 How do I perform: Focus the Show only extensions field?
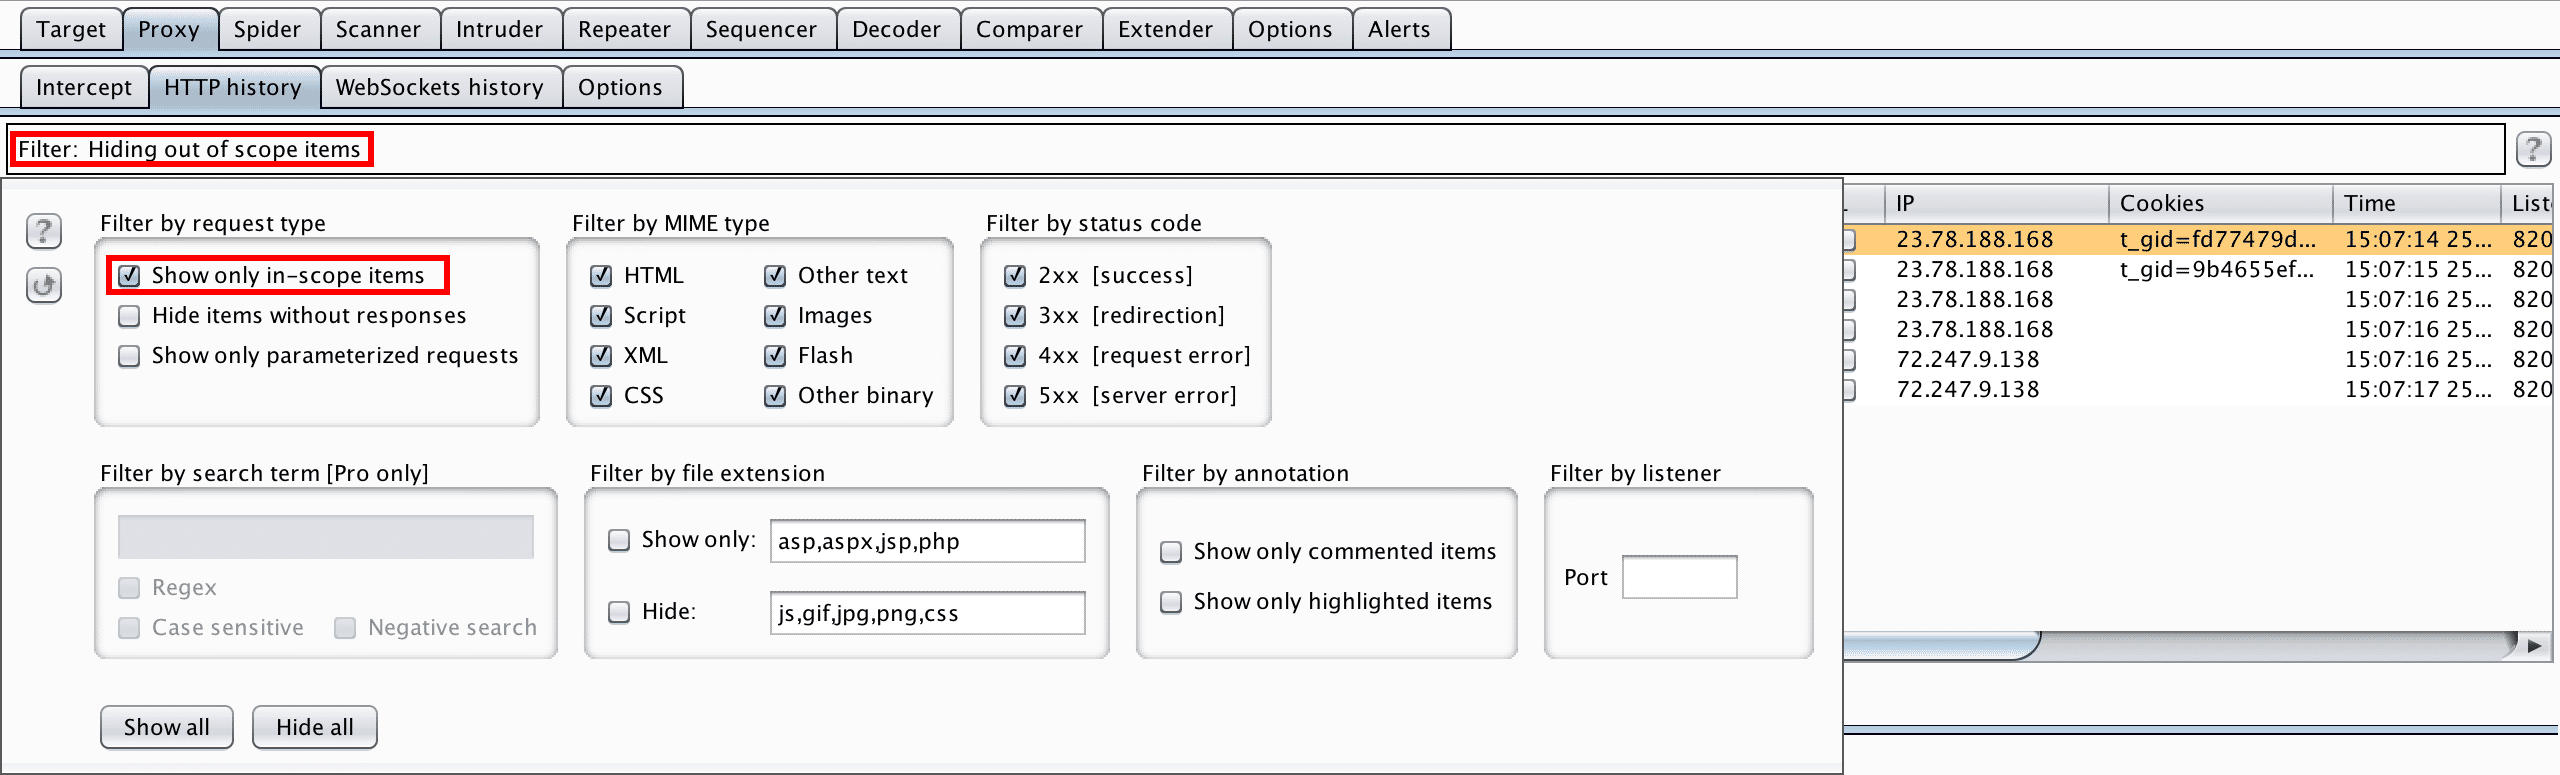coord(927,541)
